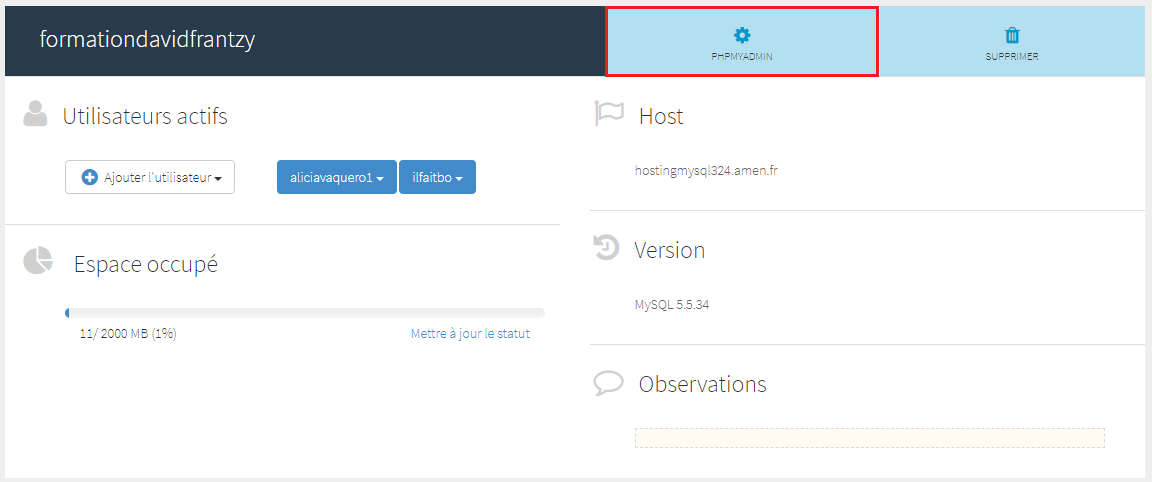Click the phpMyAdmin gear icon

[x=742, y=34]
